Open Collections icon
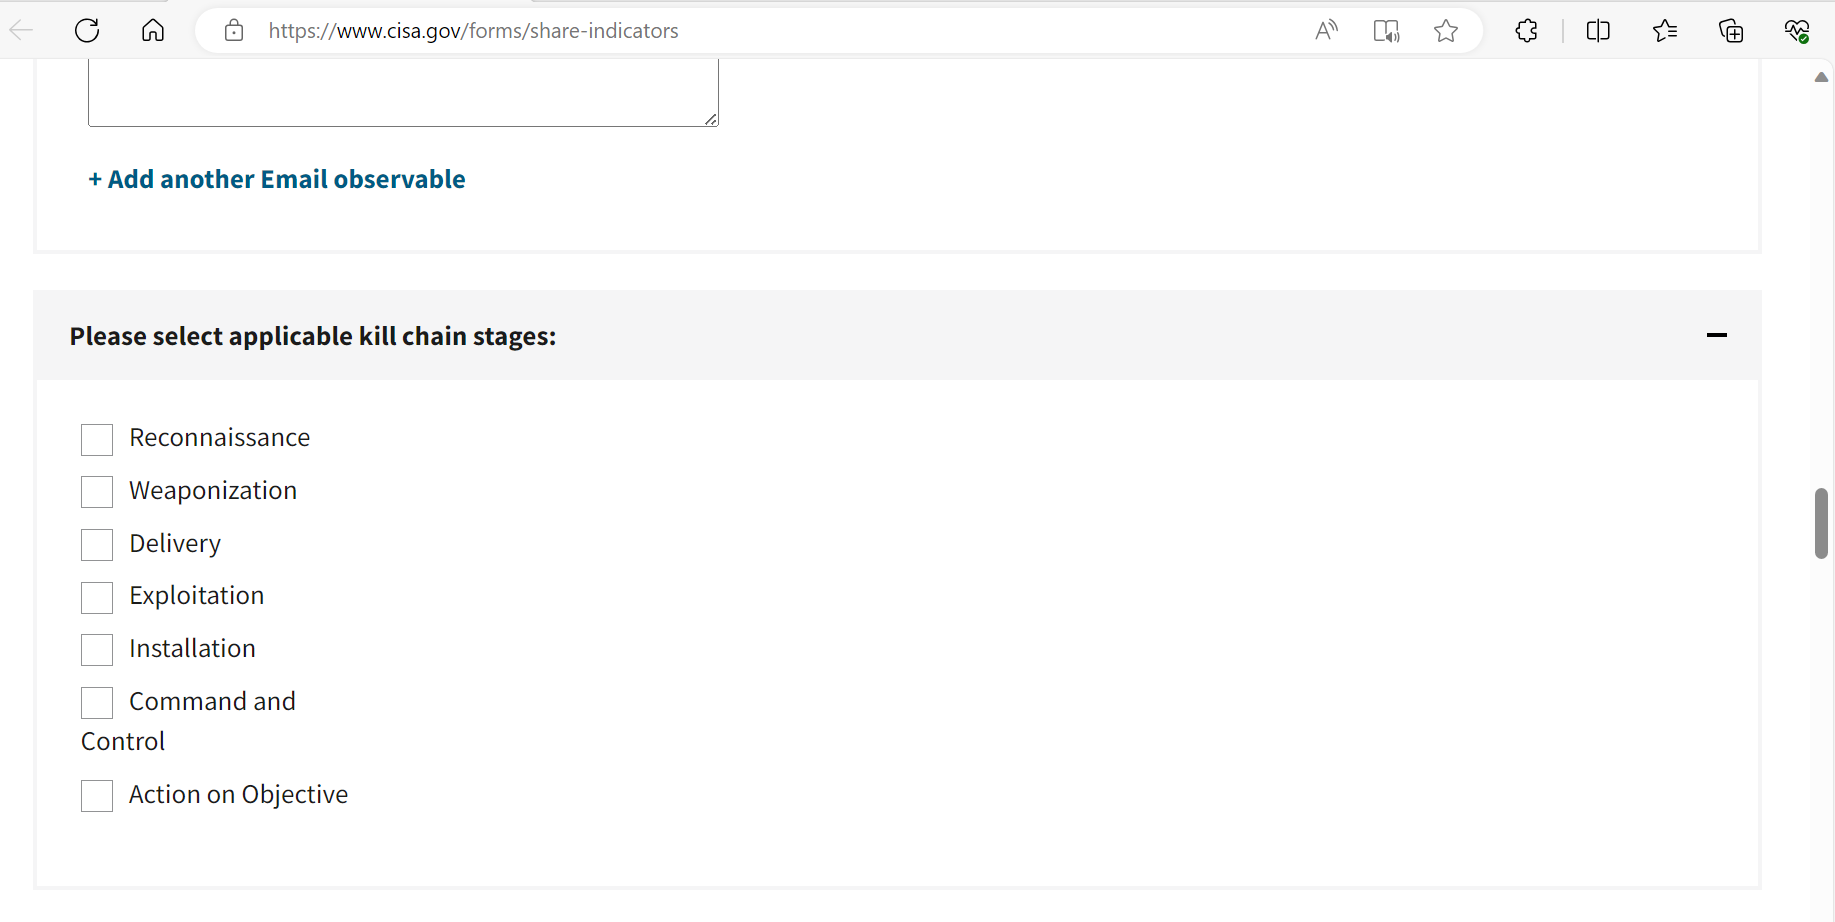 (1731, 31)
